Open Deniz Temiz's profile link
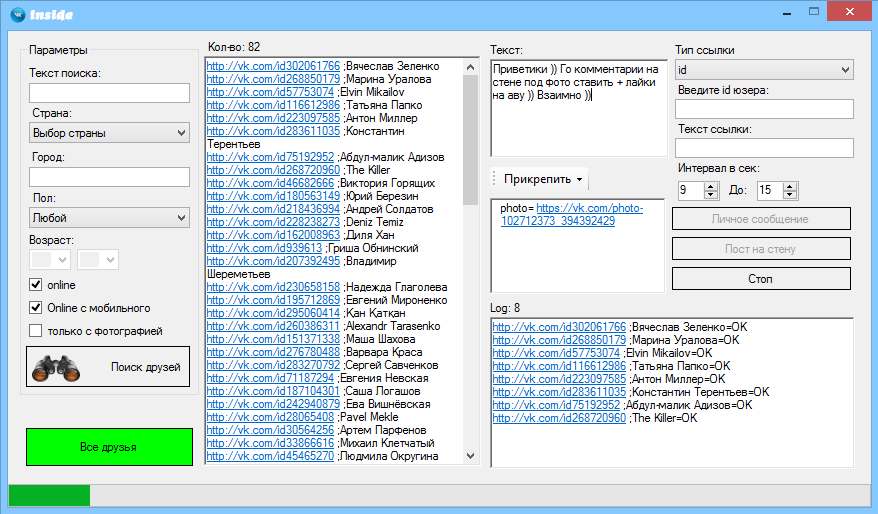 pos(273,222)
